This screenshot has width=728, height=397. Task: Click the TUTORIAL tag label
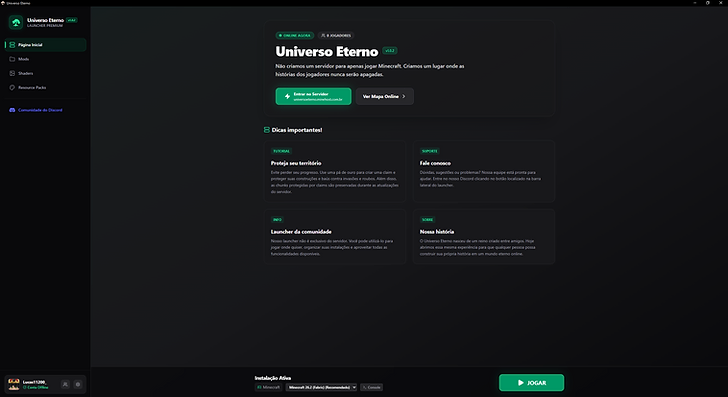[x=281, y=151]
